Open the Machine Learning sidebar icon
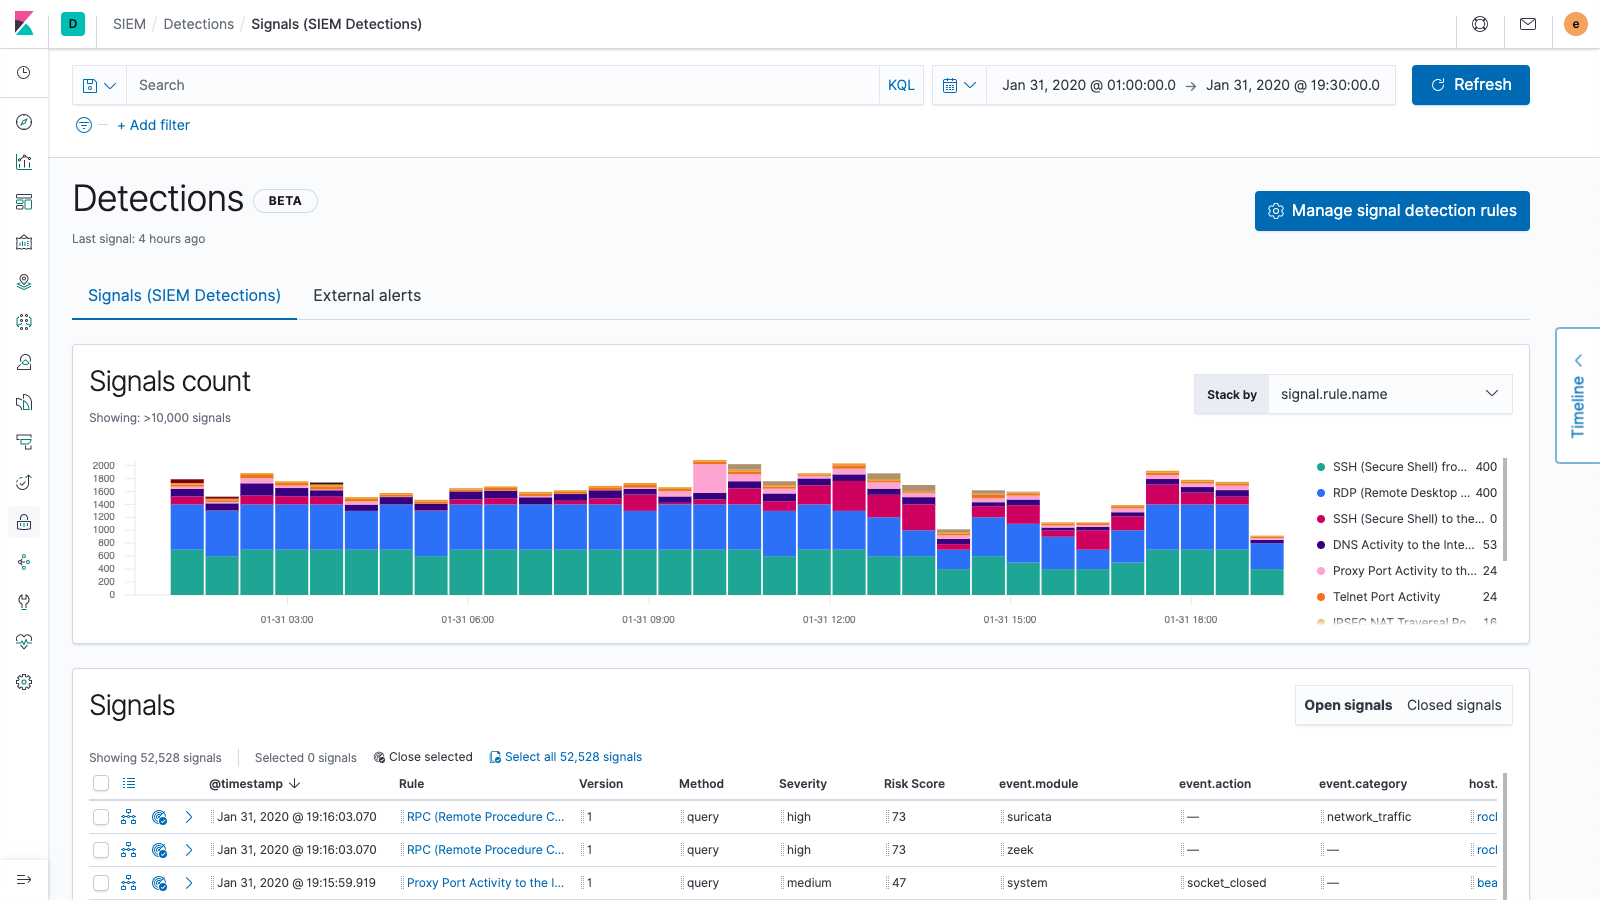1600x900 pixels. [24, 322]
